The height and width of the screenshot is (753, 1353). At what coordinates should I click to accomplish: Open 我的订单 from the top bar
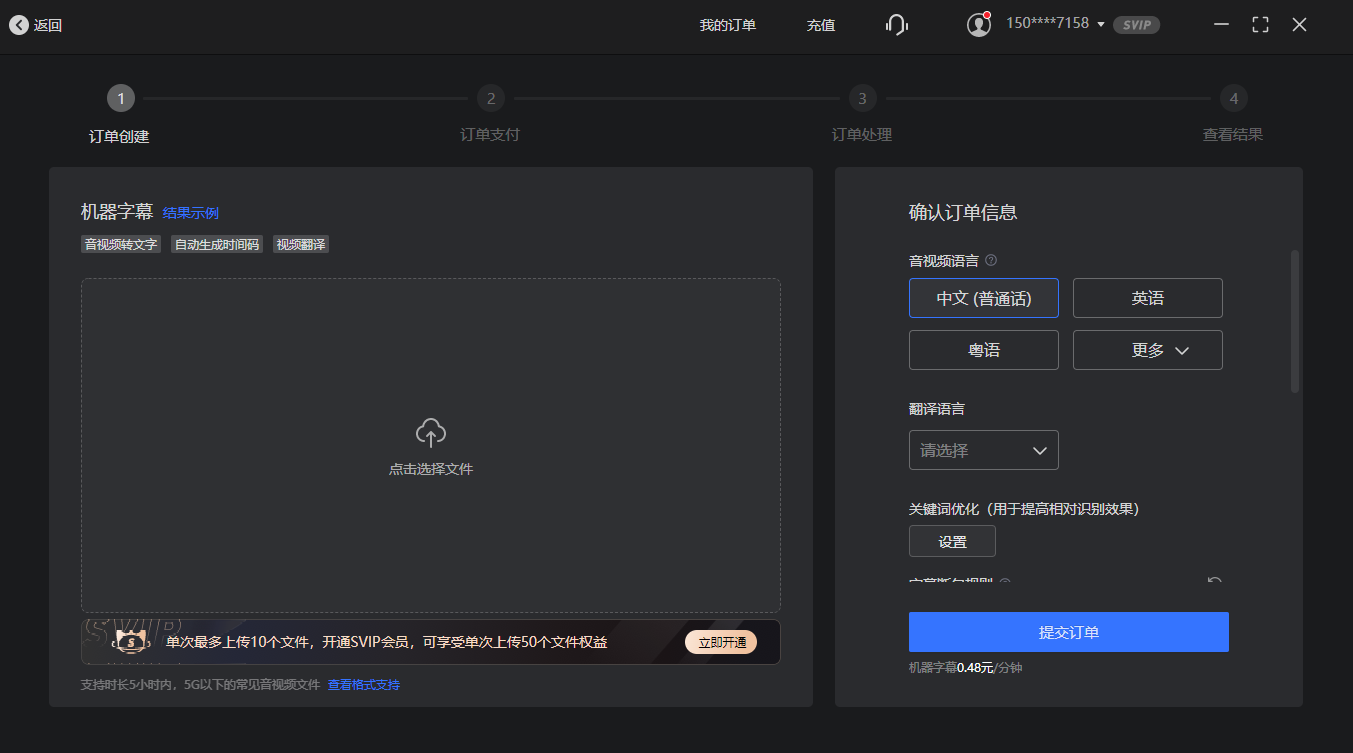point(728,25)
